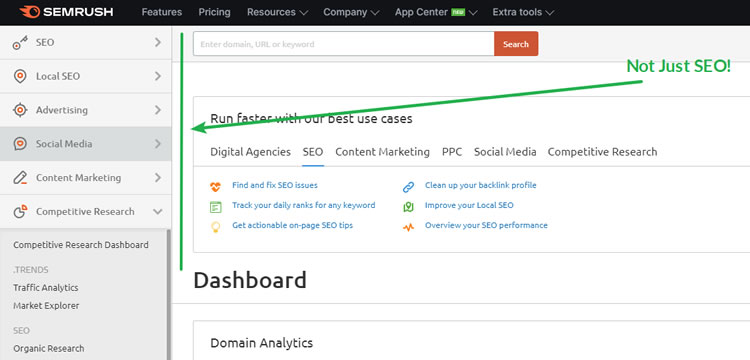750x360 pixels.
Task: Select the SEO label in sidebar
Action: (x=45, y=43)
